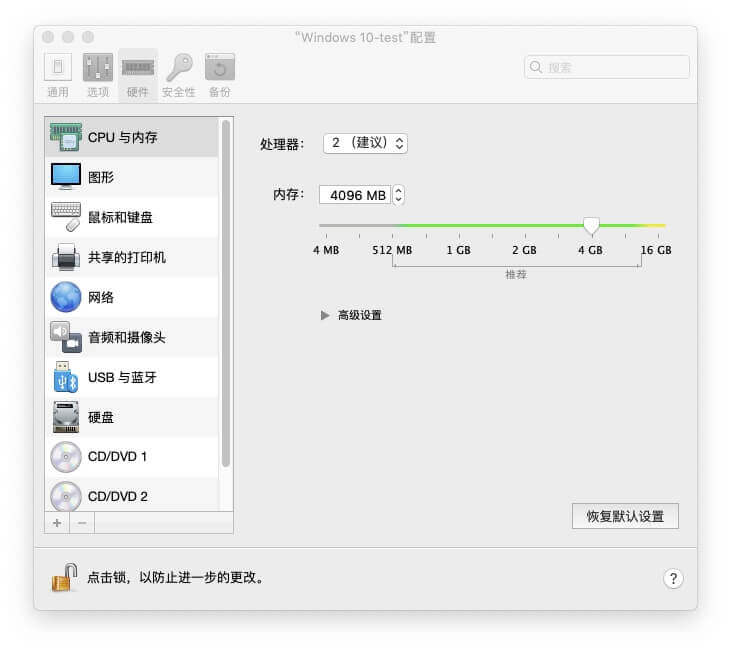Image resolution: width=731 pixels, height=652 pixels.
Task: Switch to the 安全性 tab label
Action: click(x=179, y=92)
